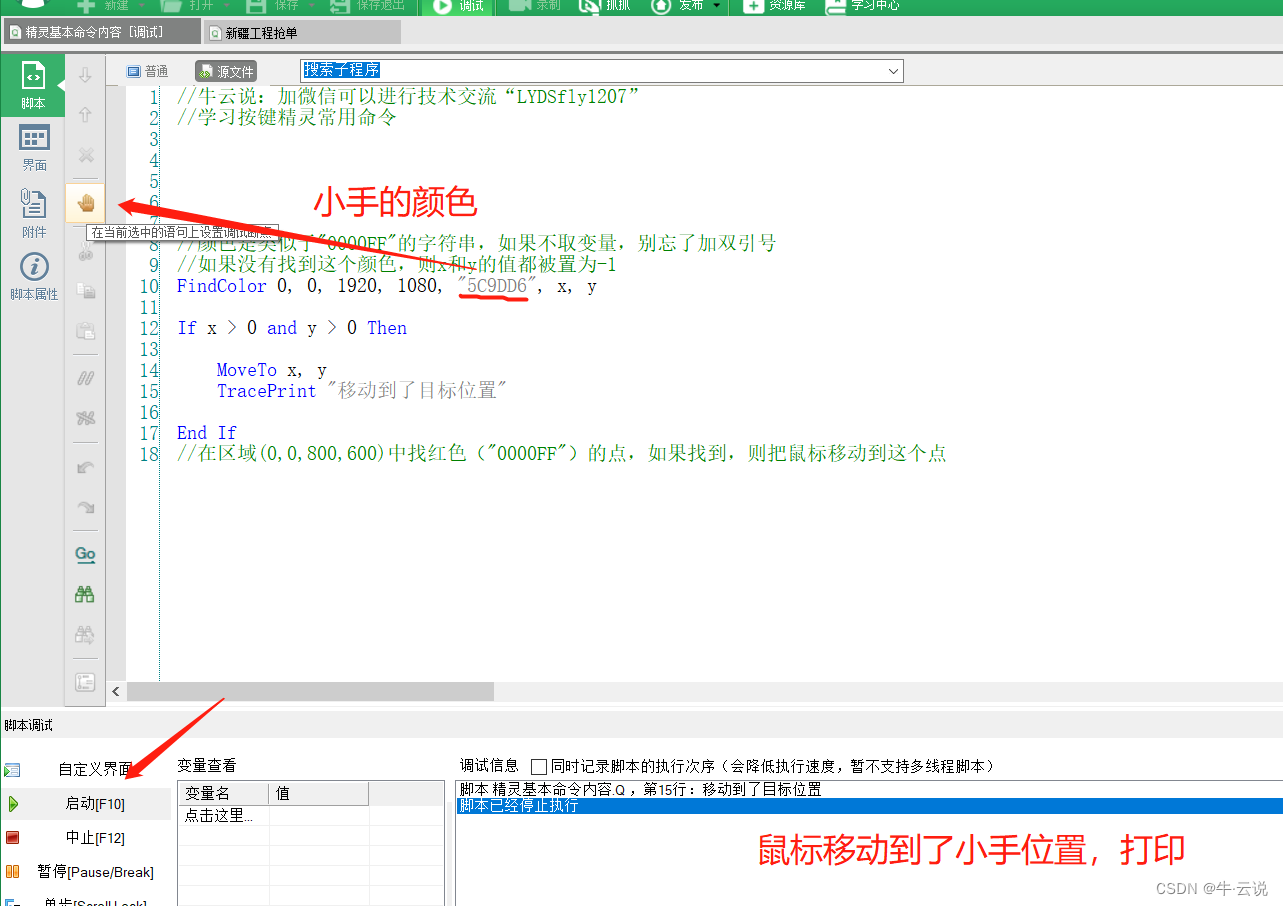
Task: Click the 调试信息 label
Action: tap(489, 766)
